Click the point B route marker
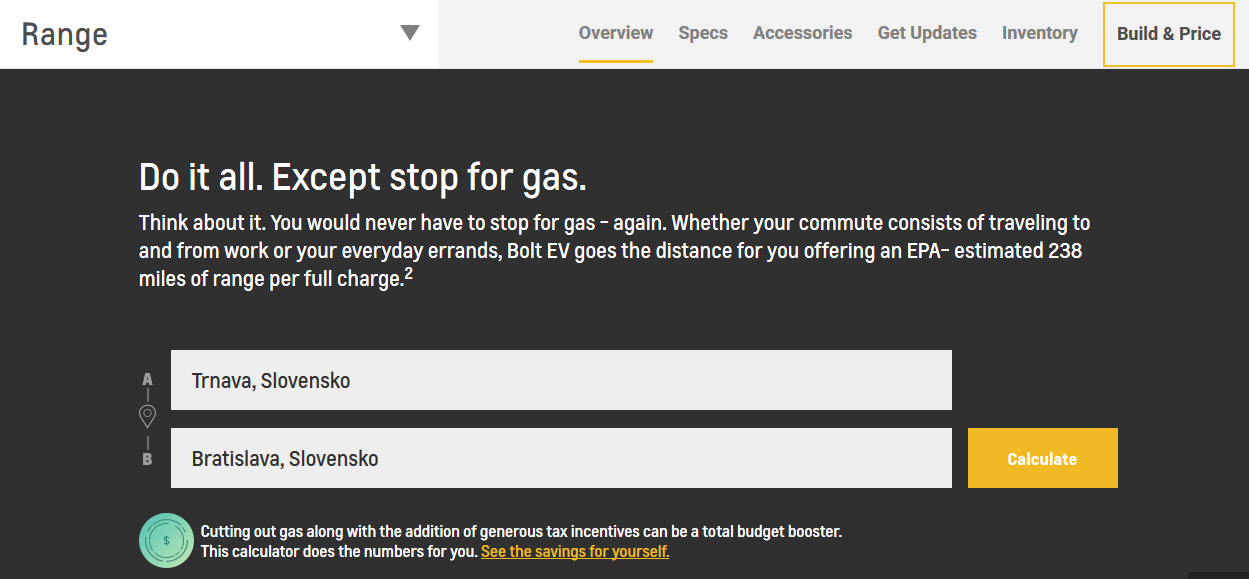Viewport: 1249px width, 579px height. tap(147, 459)
